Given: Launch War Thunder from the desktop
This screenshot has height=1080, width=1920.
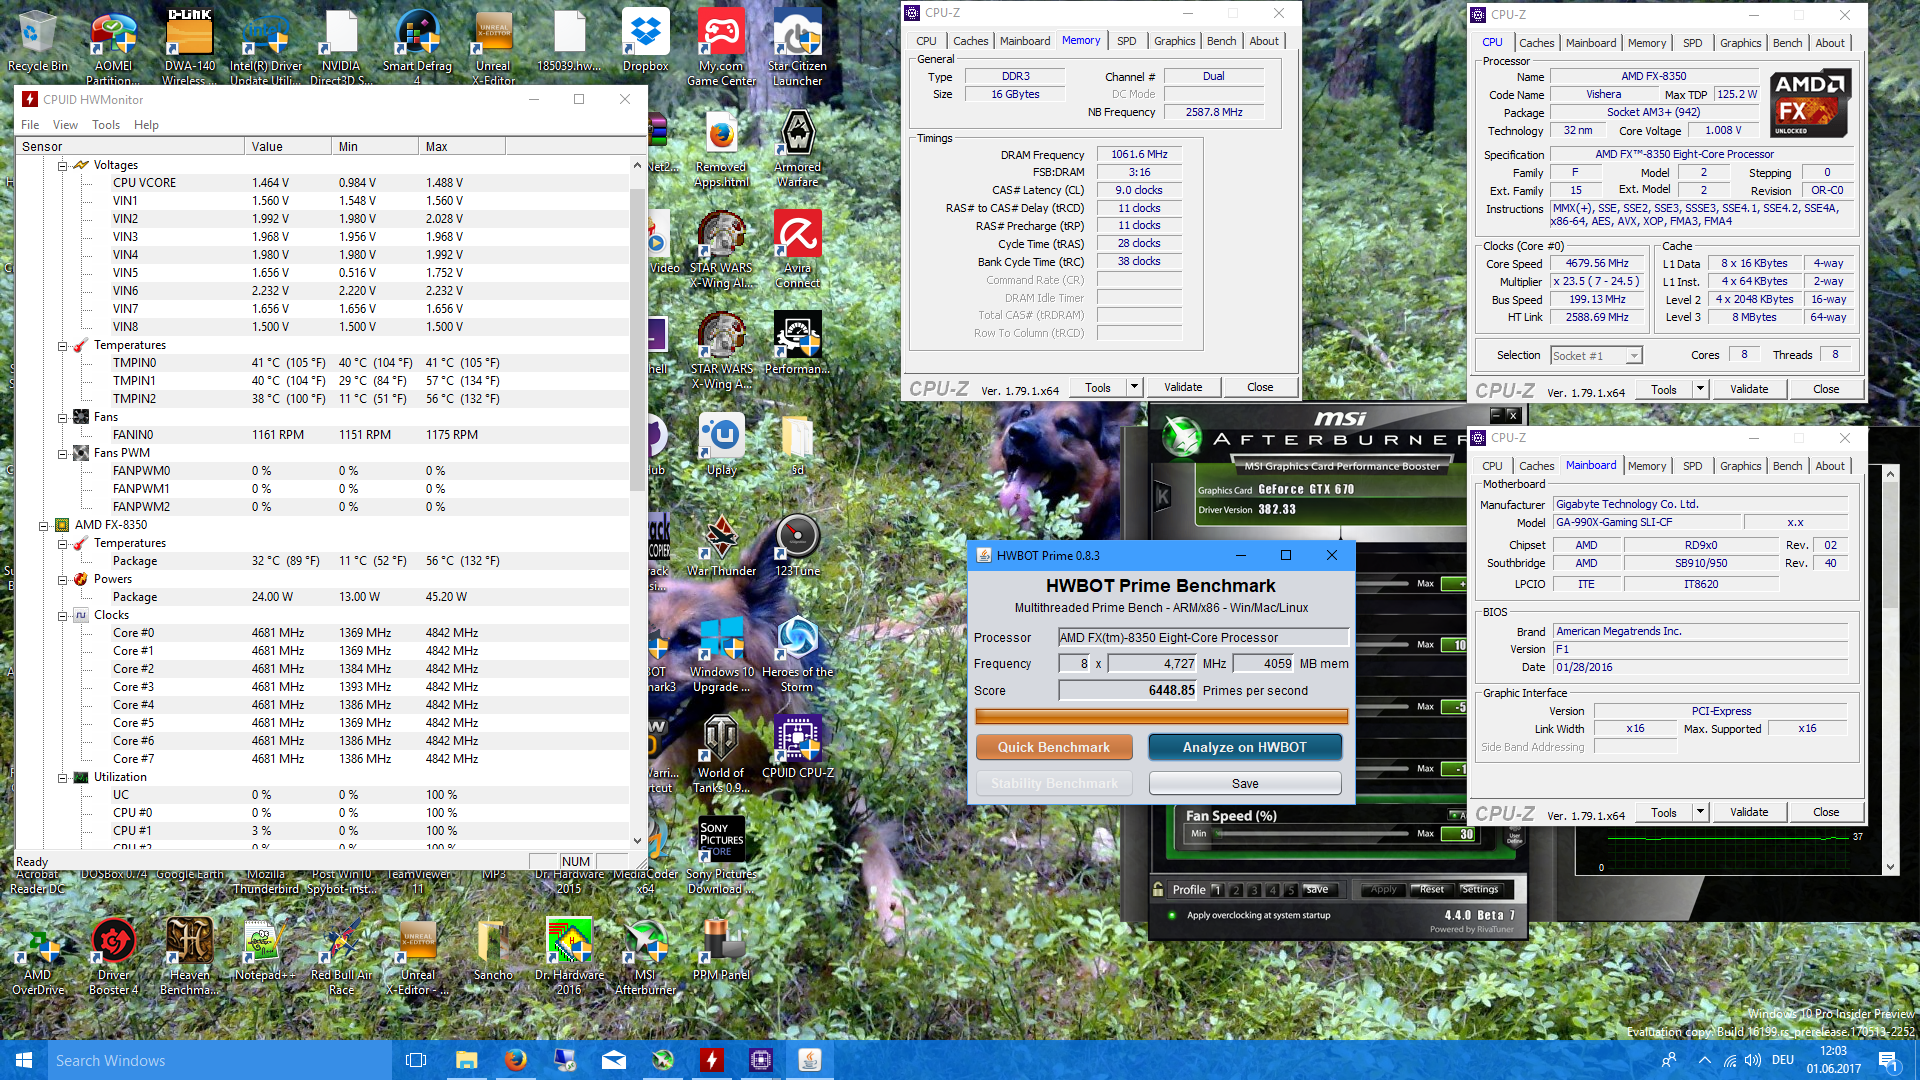Looking at the screenshot, I should (x=721, y=545).
